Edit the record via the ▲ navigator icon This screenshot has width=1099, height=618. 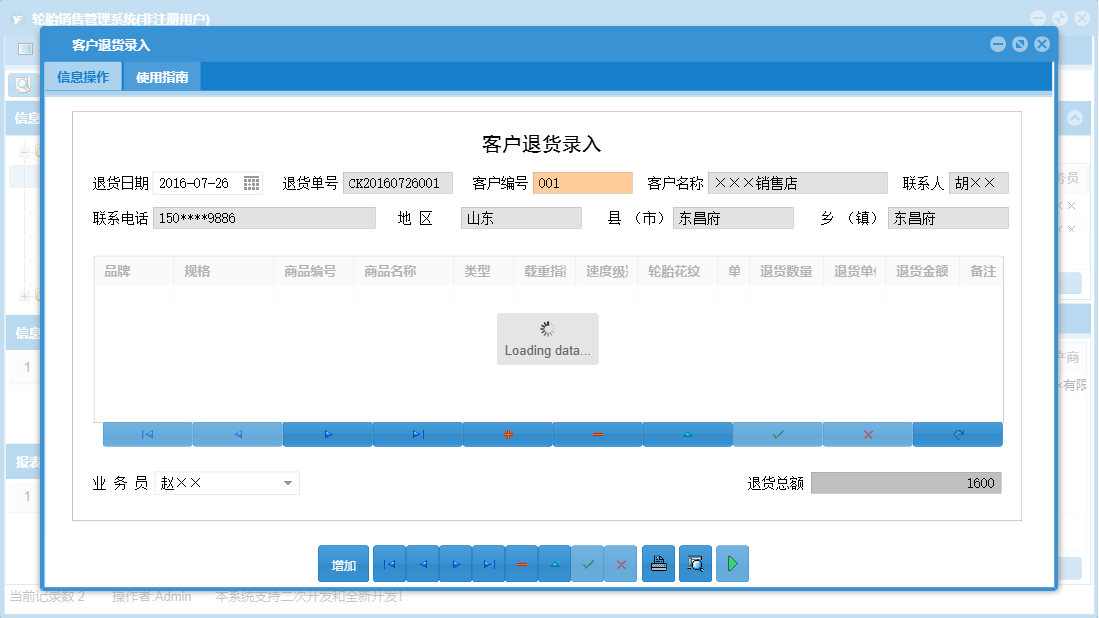pyautogui.click(x=687, y=434)
